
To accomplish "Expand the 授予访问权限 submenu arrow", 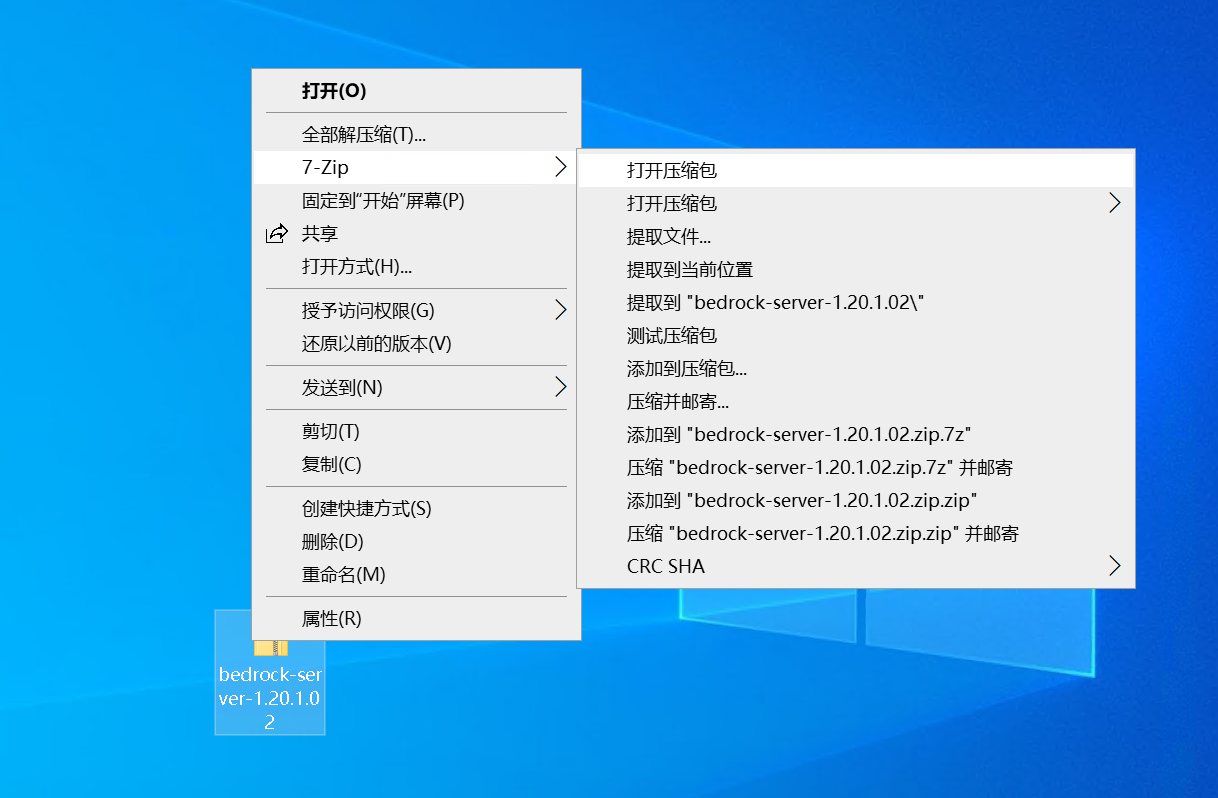I will (x=560, y=310).
